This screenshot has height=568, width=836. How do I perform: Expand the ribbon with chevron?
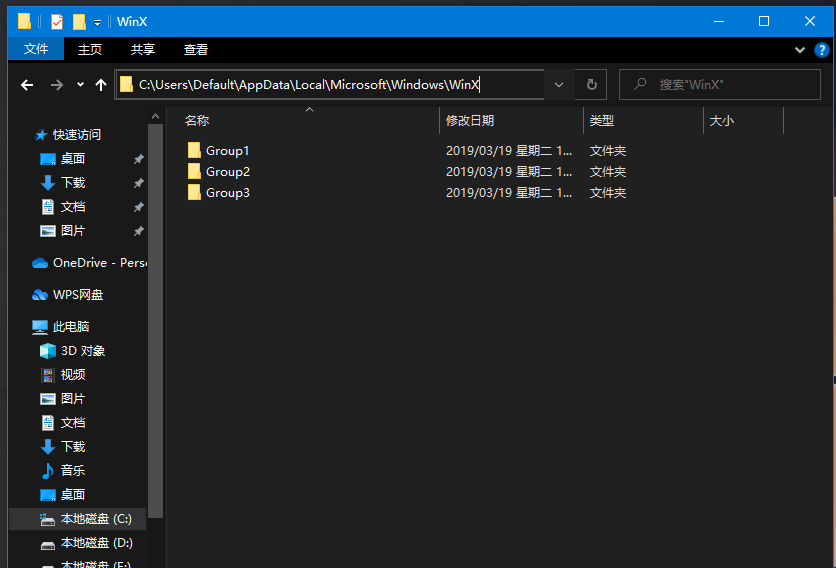coord(800,50)
